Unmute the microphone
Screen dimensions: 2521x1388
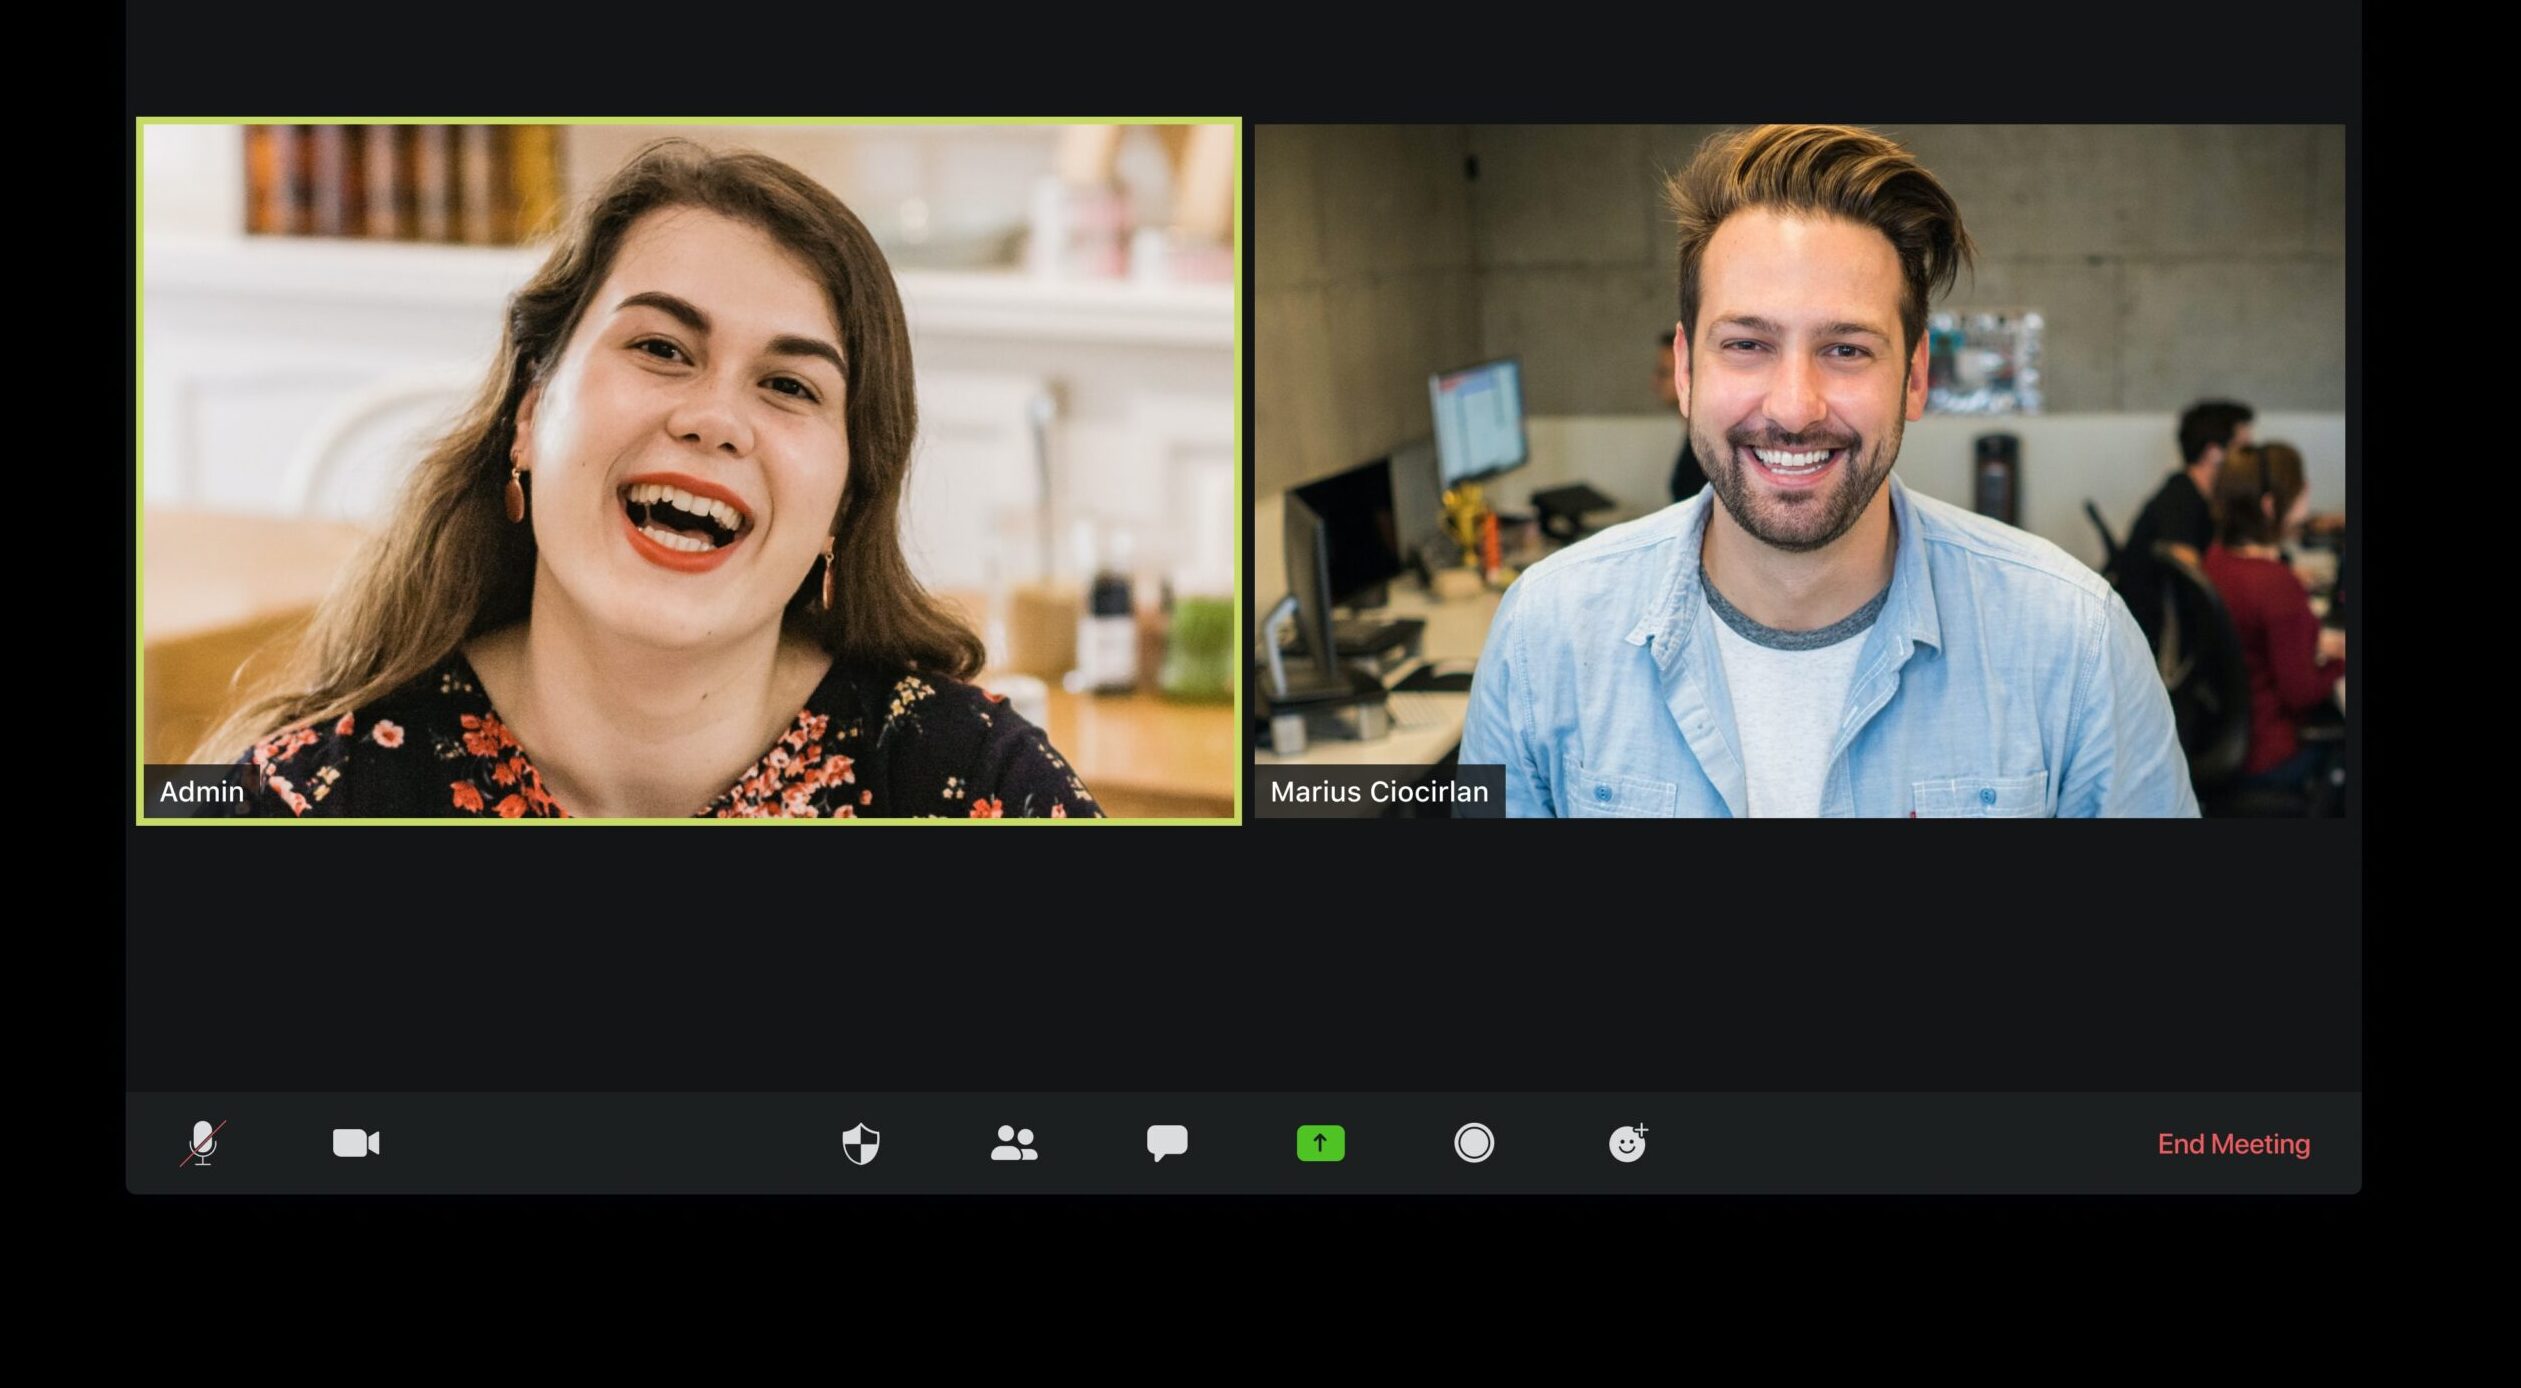point(203,1142)
